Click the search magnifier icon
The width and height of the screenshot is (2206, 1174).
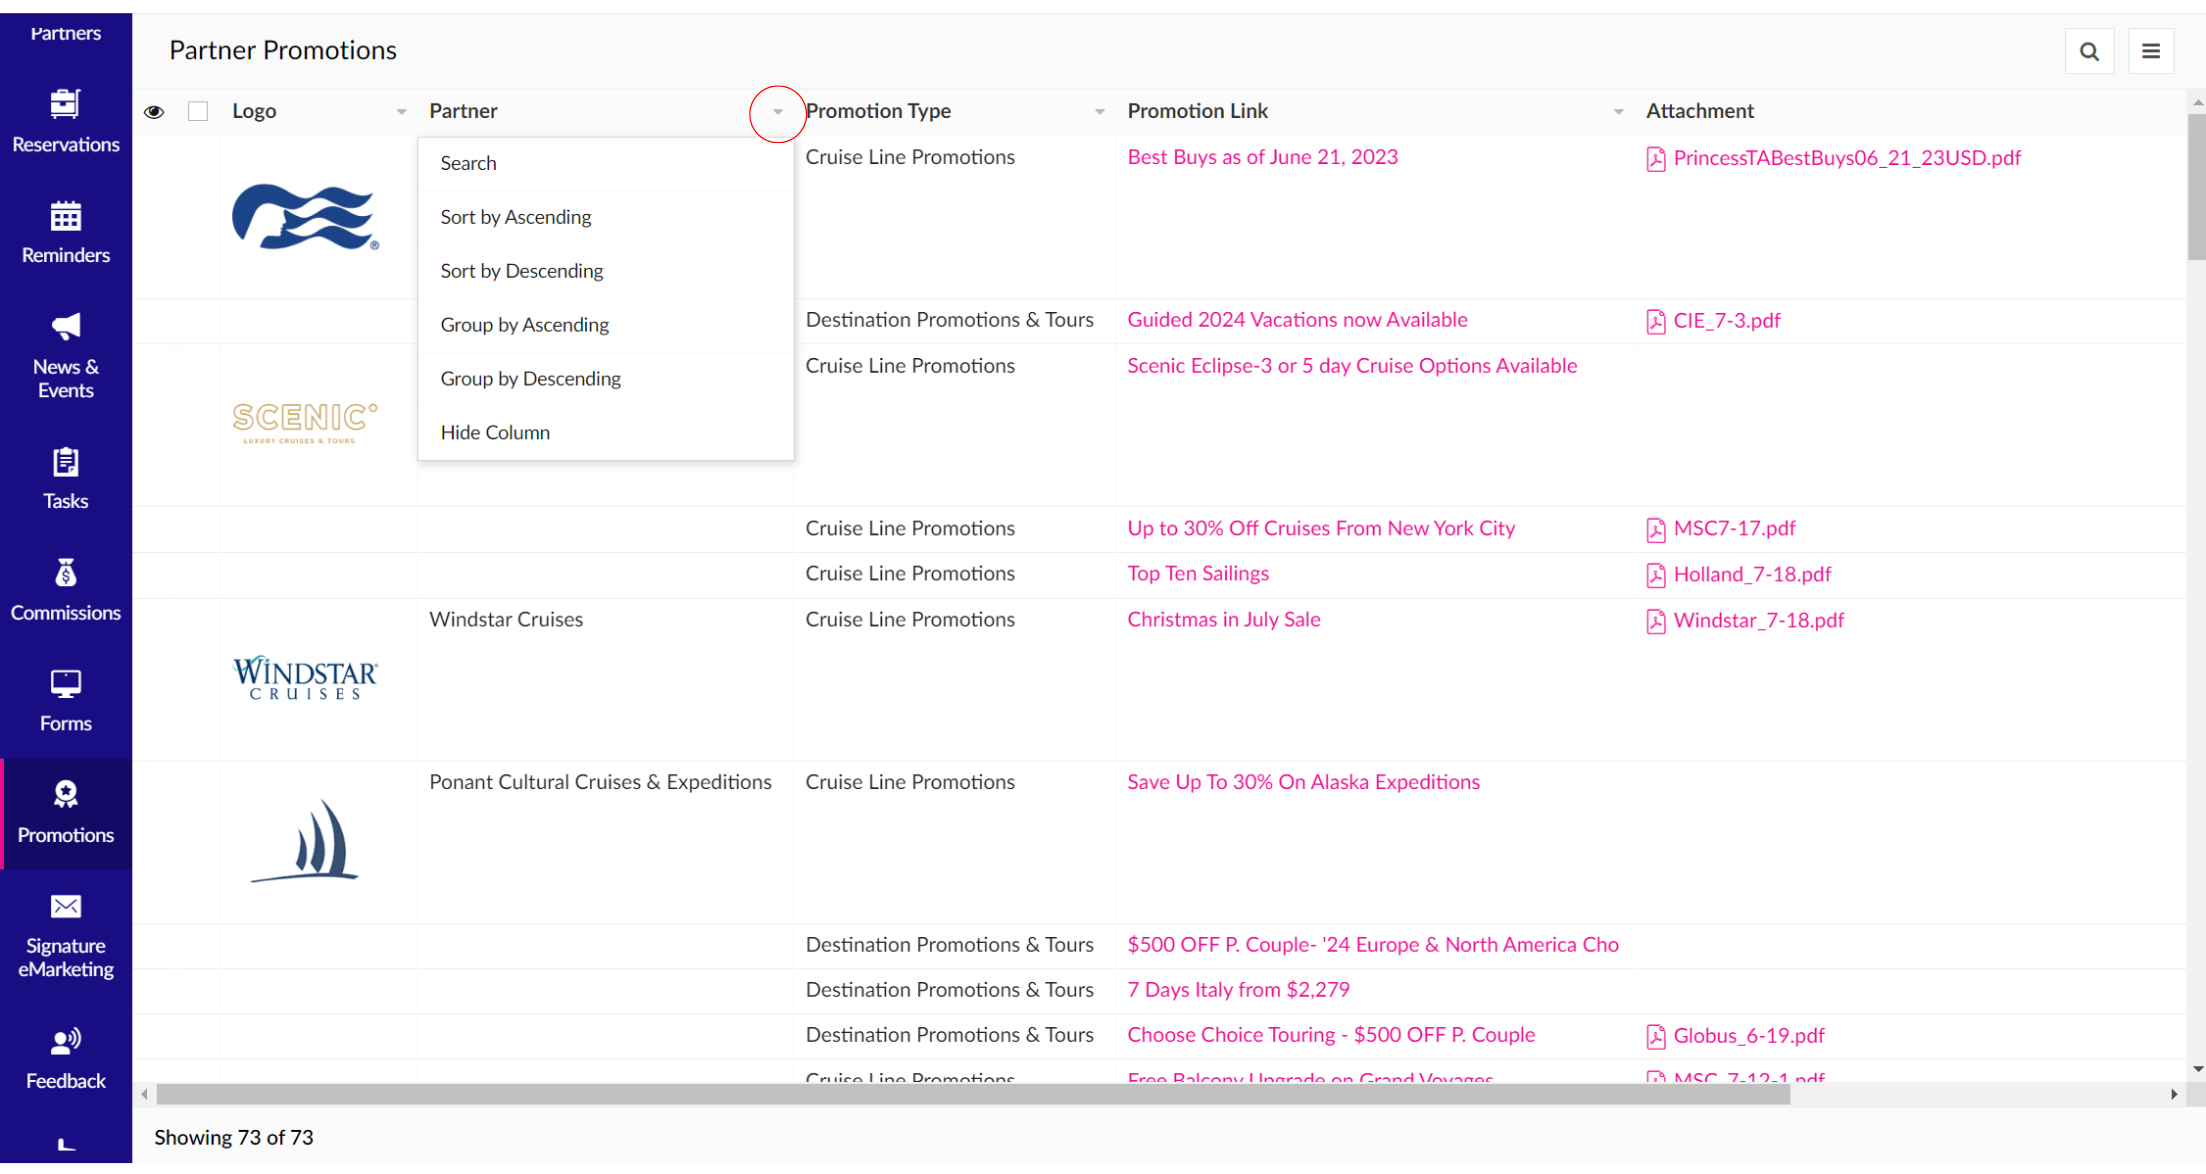pos(2089,51)
